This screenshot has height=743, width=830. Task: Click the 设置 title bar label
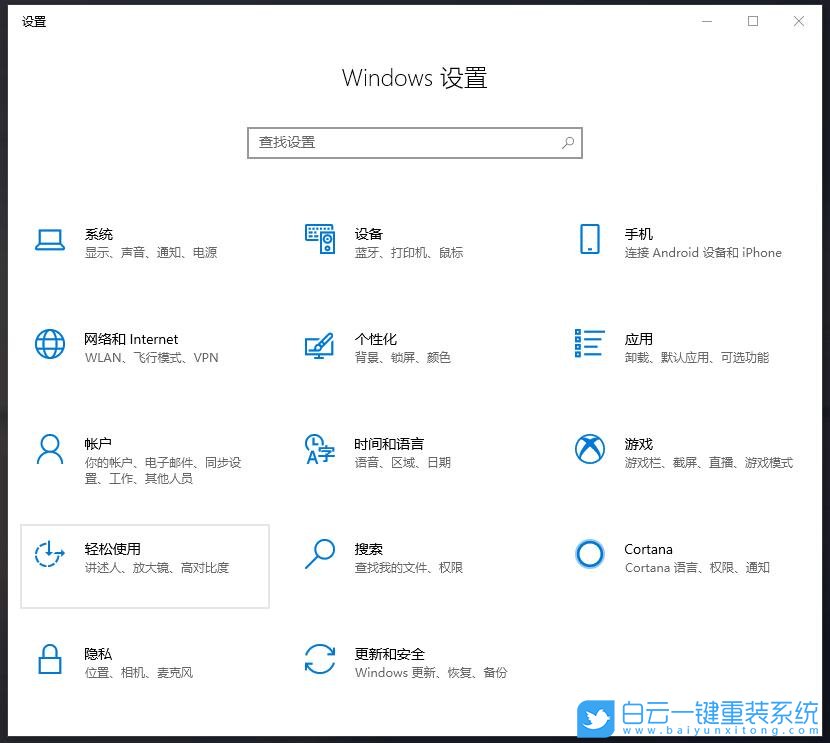(33, 21)
